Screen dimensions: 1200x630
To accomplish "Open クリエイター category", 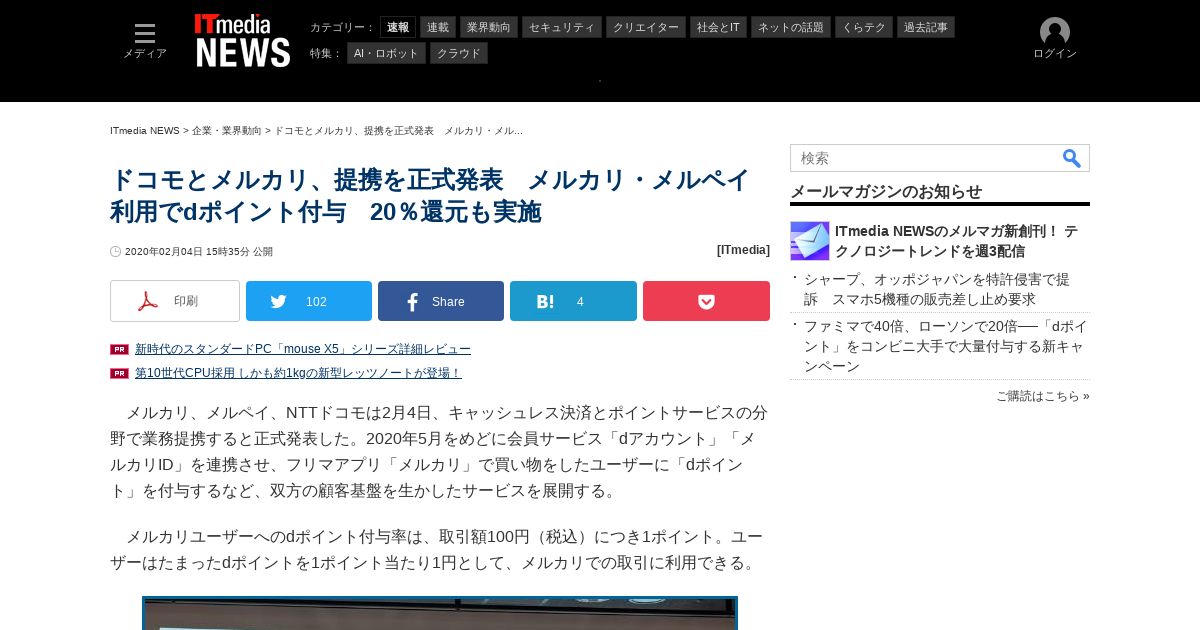I will point(646,27).
